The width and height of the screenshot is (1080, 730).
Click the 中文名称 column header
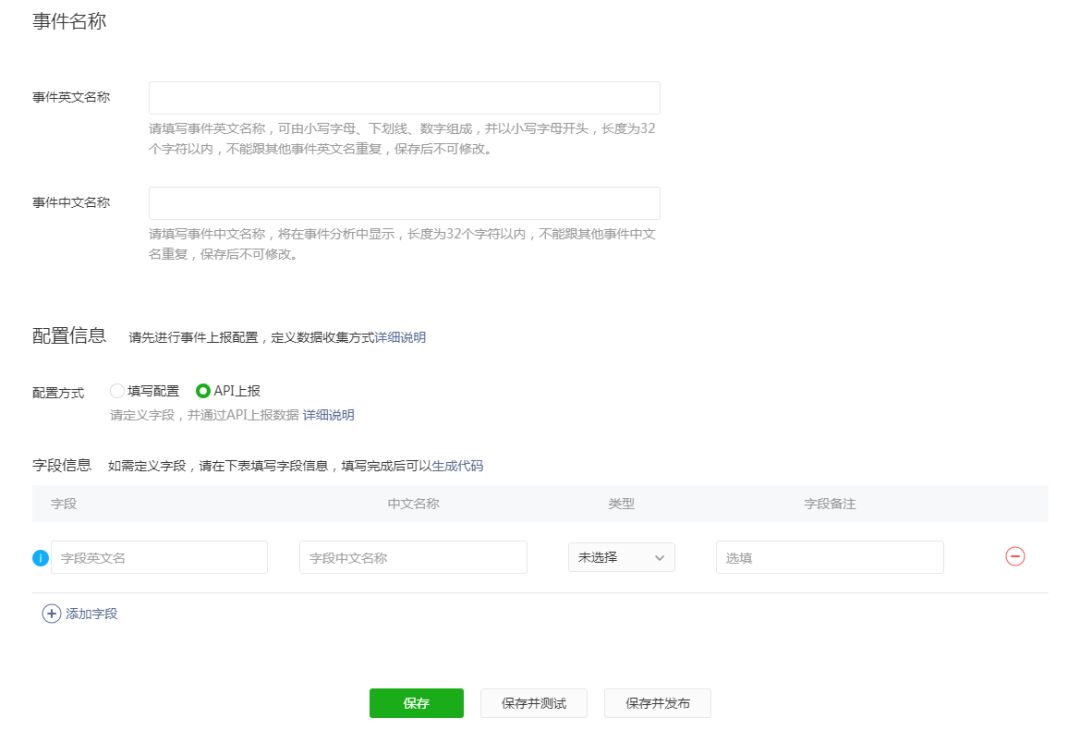[413, 504]
